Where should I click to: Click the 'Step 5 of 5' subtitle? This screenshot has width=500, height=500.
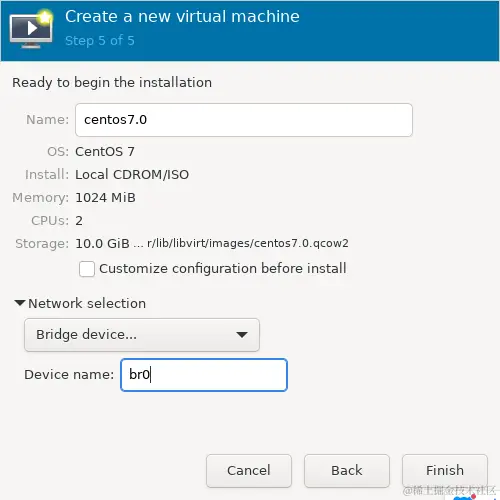tap(100, 41)
